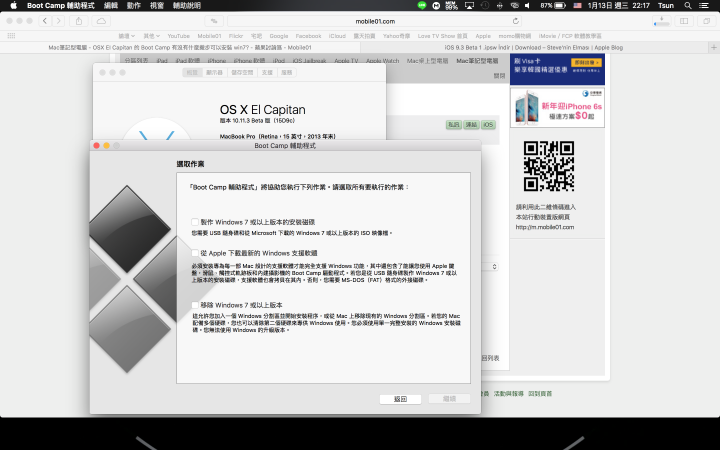Check remove Windows 7 or later option
Screen dimensions: 720x450
[x=195, y=305]
